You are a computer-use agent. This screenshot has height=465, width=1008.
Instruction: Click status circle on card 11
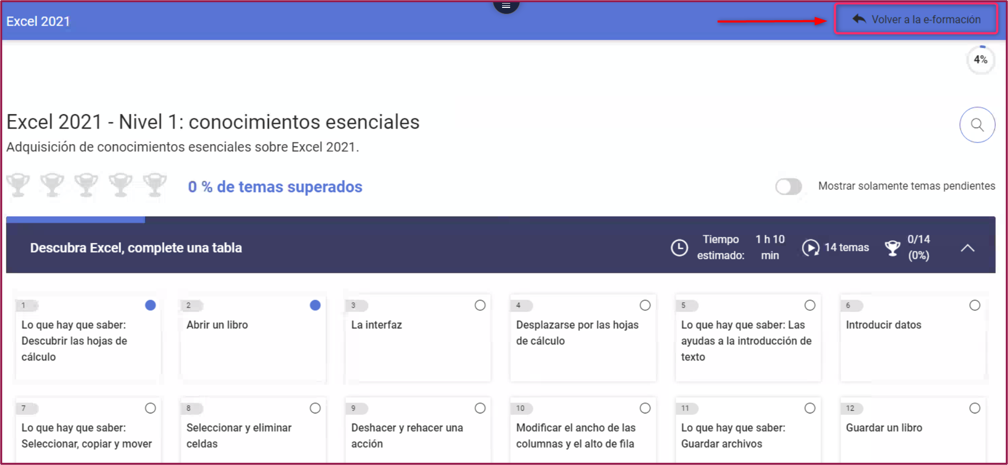(x=810, y=408)
